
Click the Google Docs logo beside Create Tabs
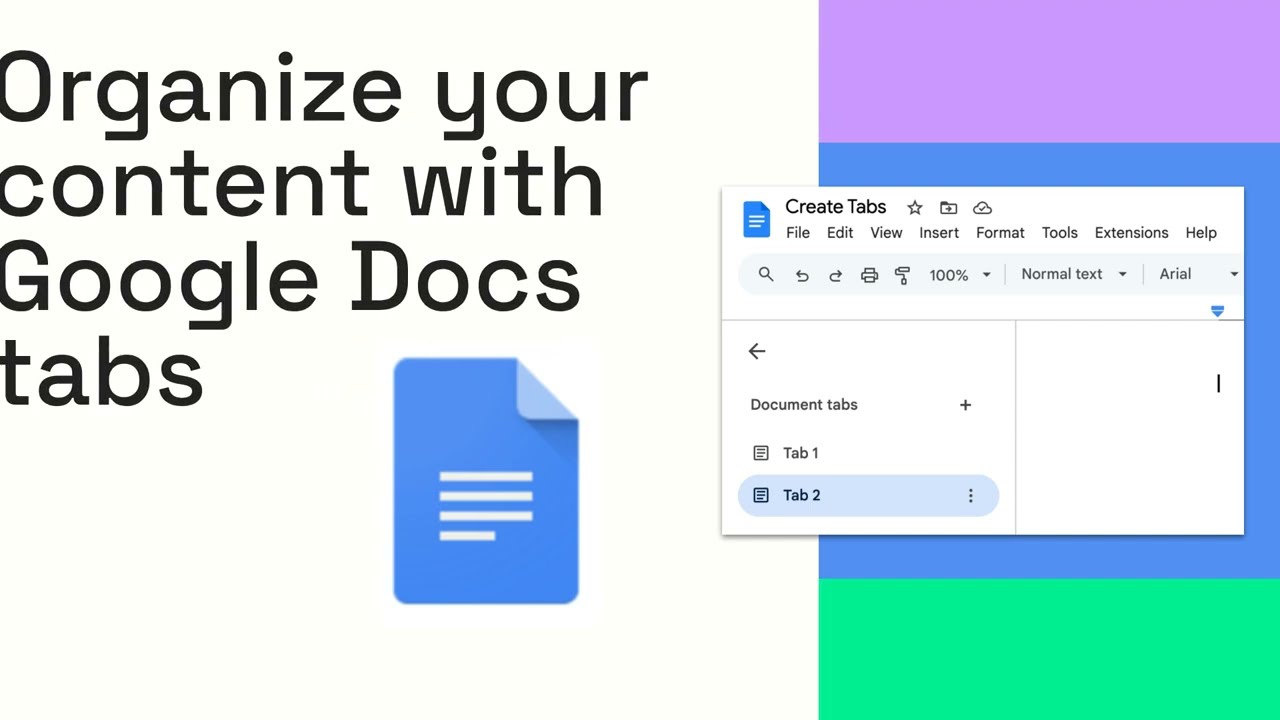click(x=757, y=219)
